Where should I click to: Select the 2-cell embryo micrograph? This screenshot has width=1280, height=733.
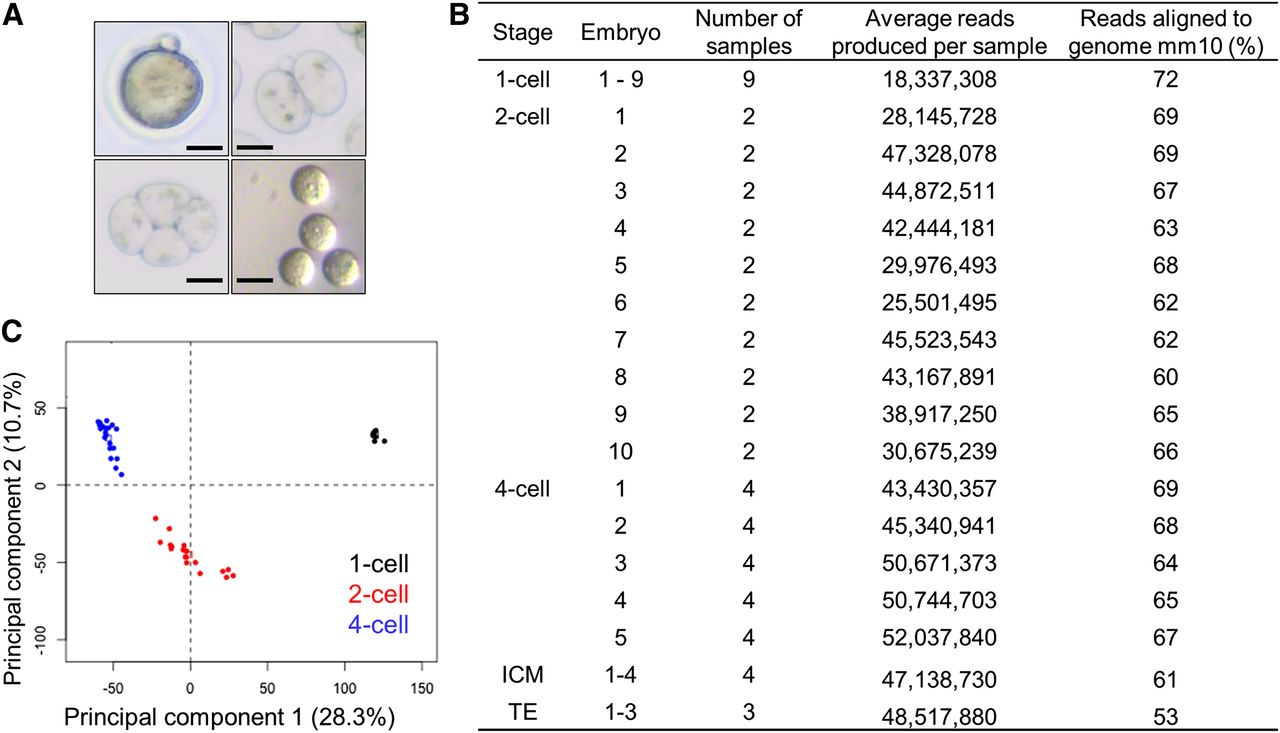pyautogui.click(x=298, y=90)
